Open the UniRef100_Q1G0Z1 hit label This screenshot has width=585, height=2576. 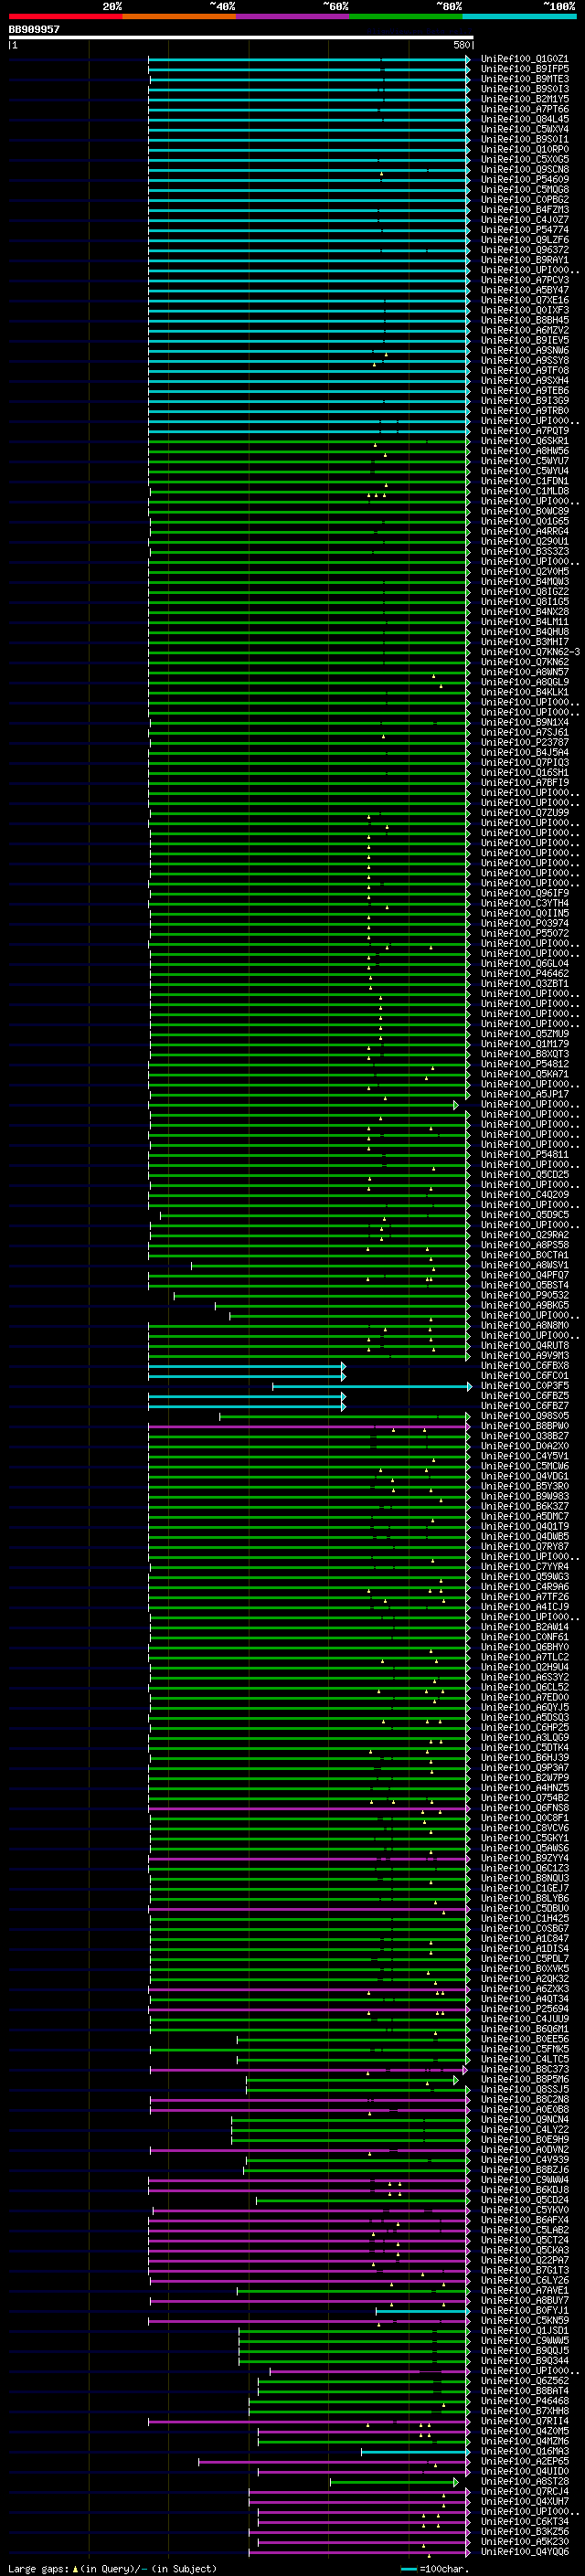(x=525, y=59)
